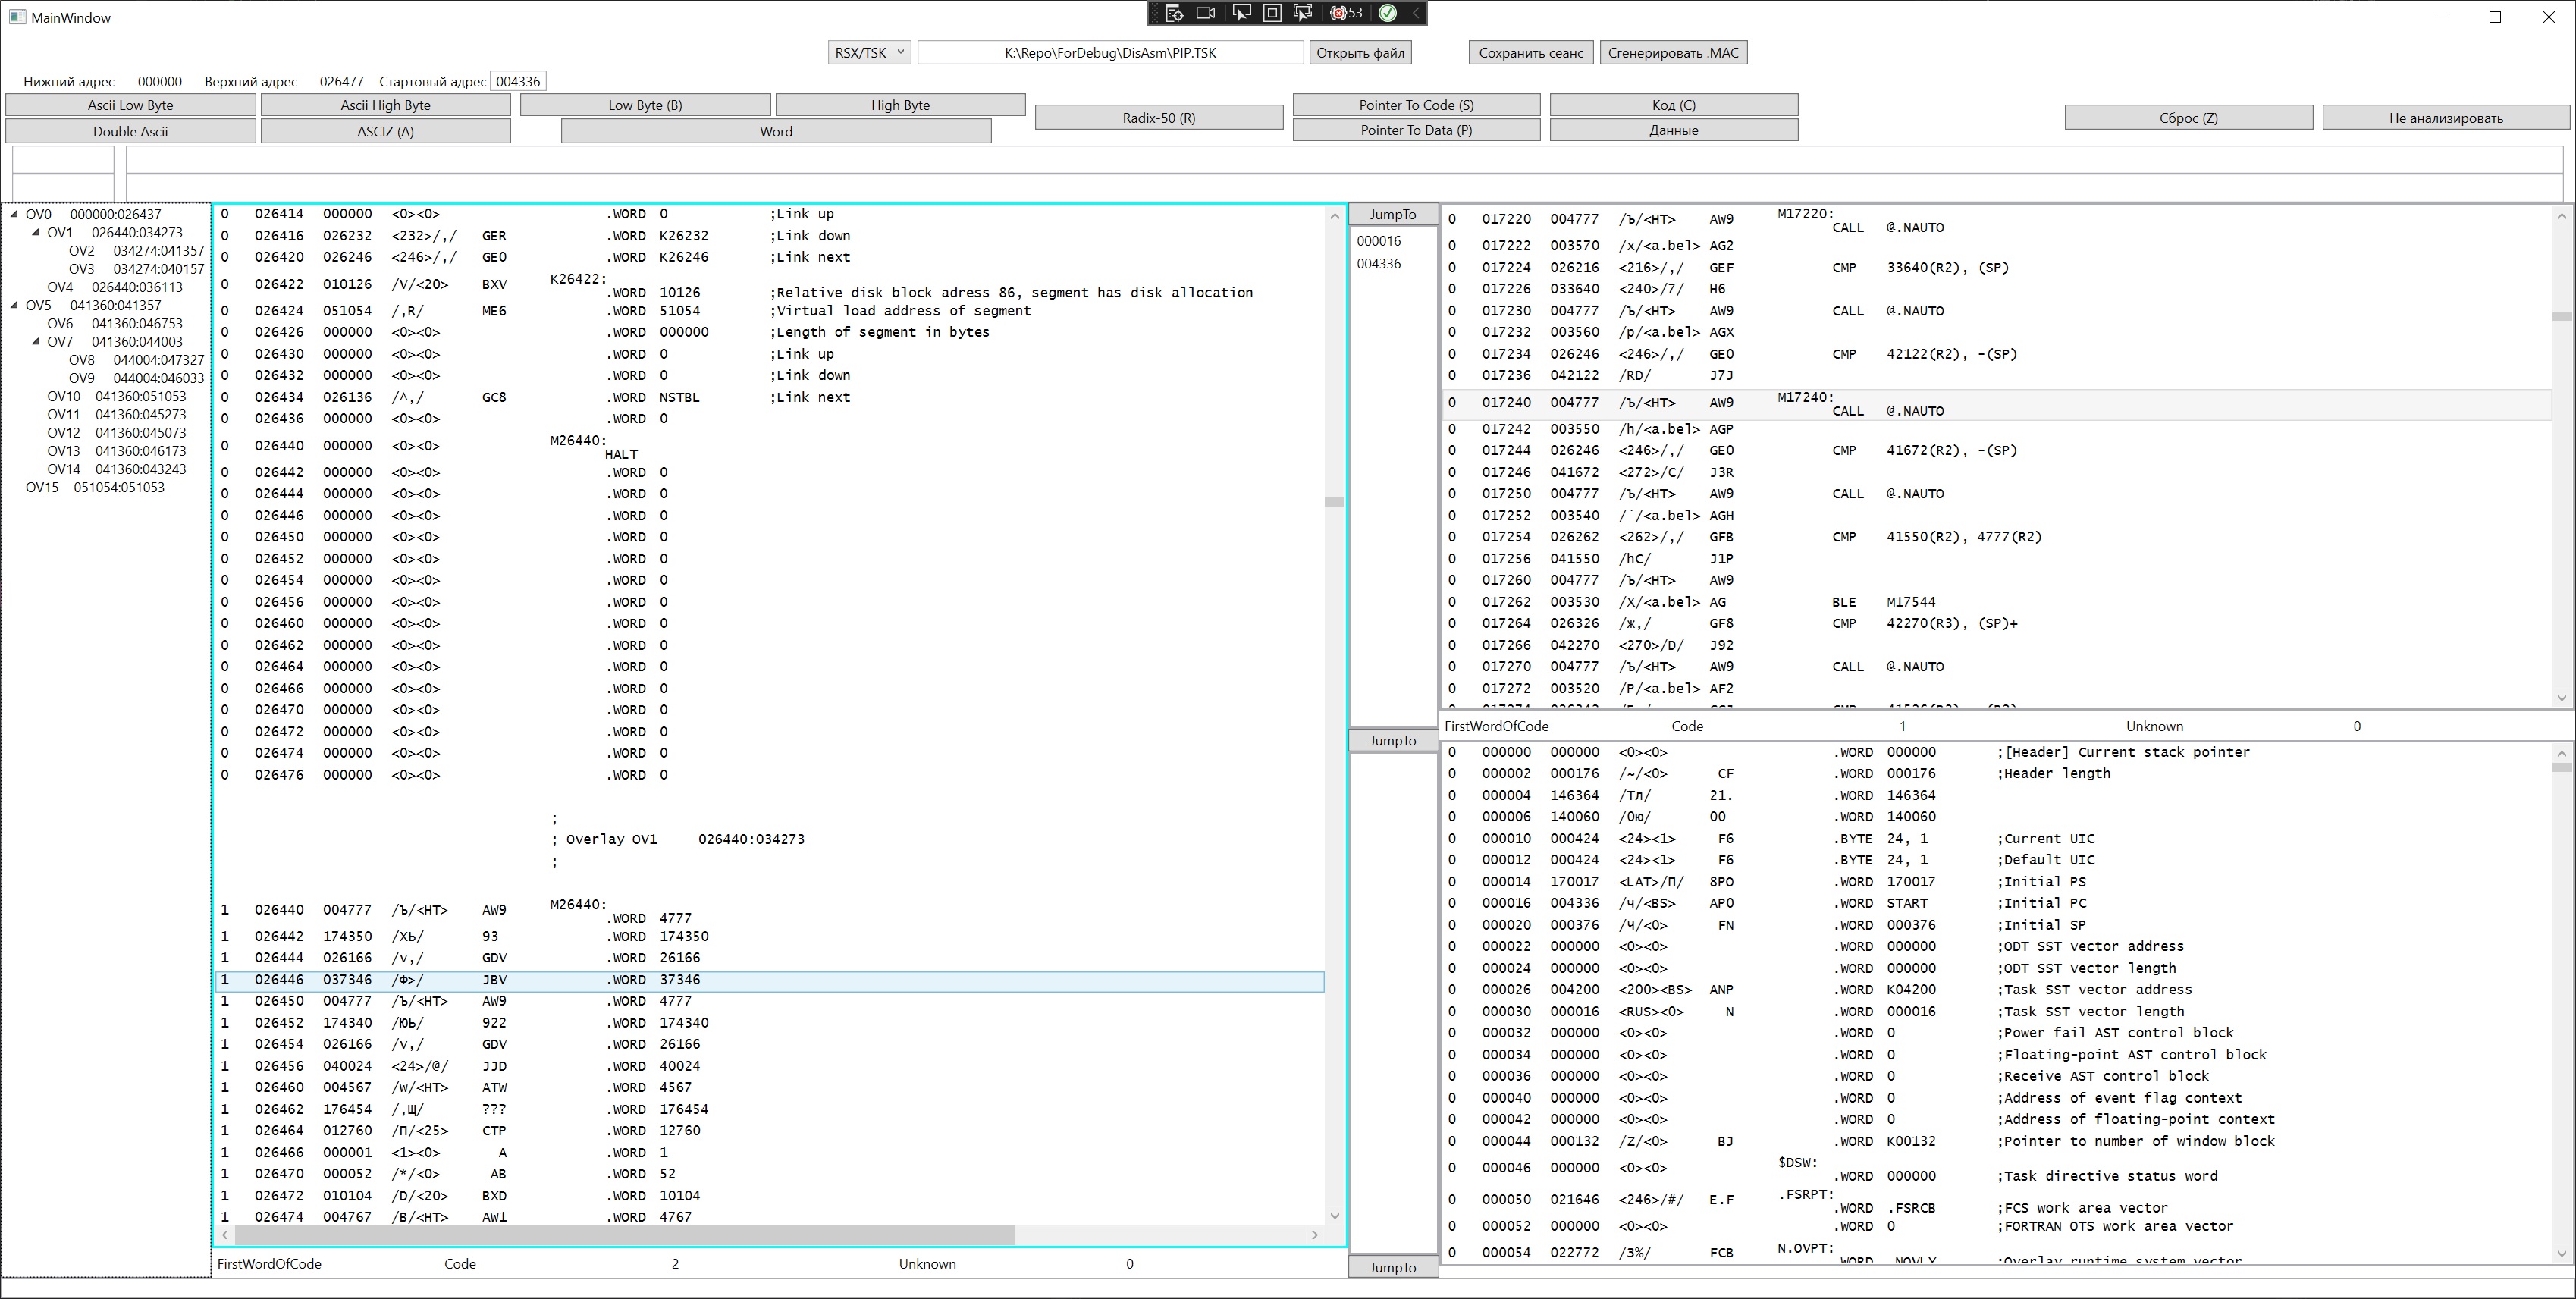Viewport: 2576px width, 1299px height.
Task: Open the RSX/TSK format dropdown
Action: (869, 53)
